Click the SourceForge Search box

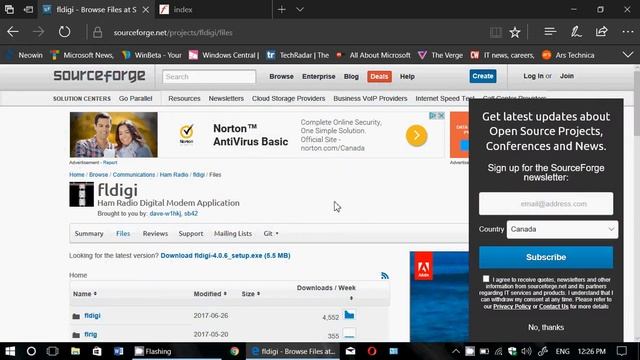[x=209, y=77]
